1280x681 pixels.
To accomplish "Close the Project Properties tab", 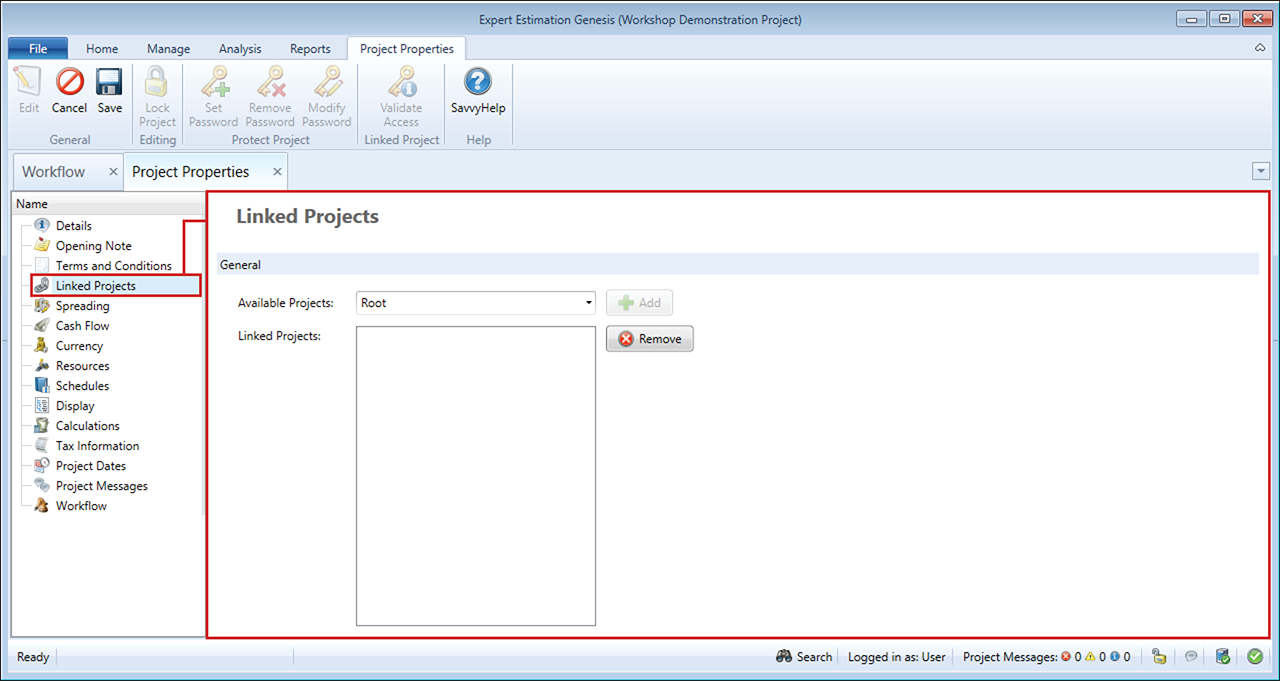I will (277, 172).
